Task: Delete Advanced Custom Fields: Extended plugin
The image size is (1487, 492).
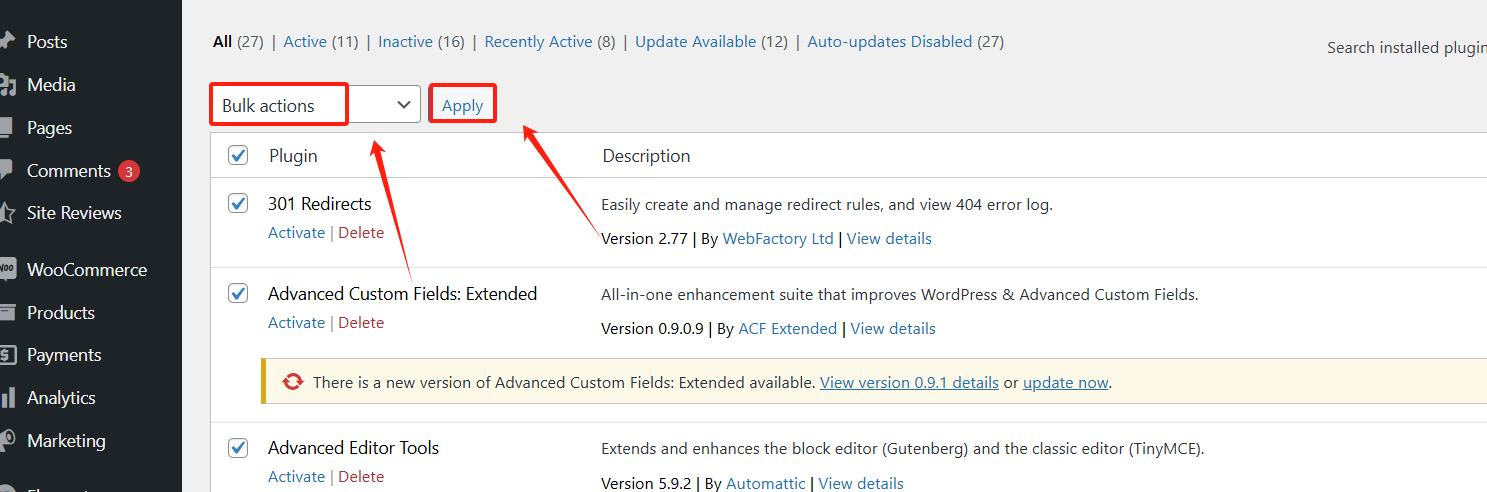Action: click(361, 323)
